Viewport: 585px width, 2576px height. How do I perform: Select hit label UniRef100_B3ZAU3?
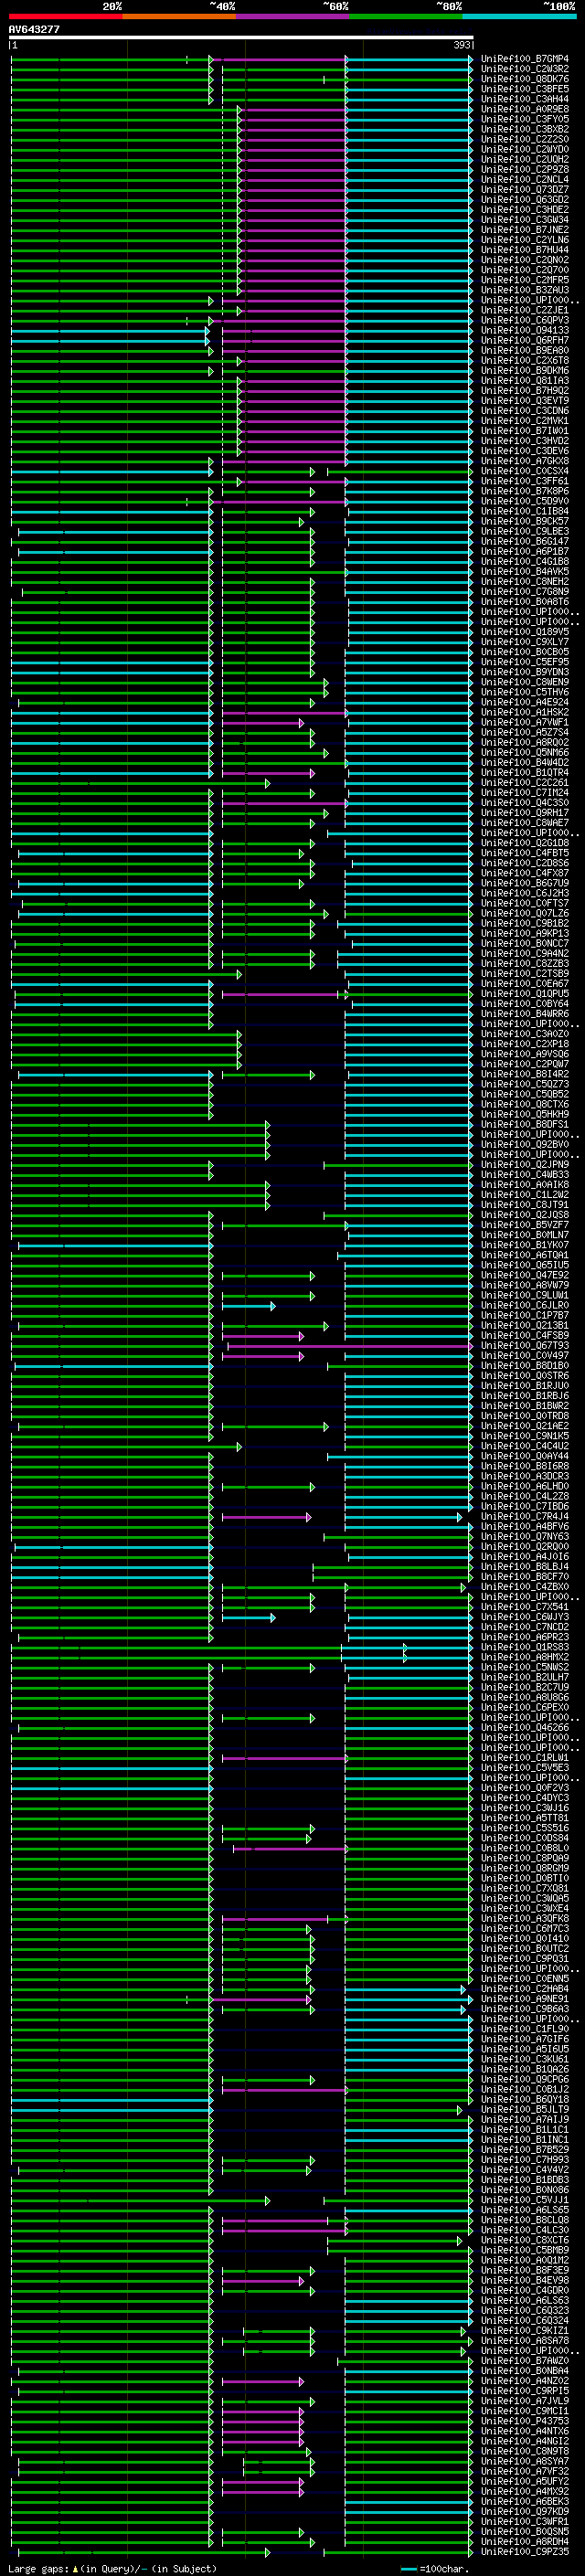525,290
